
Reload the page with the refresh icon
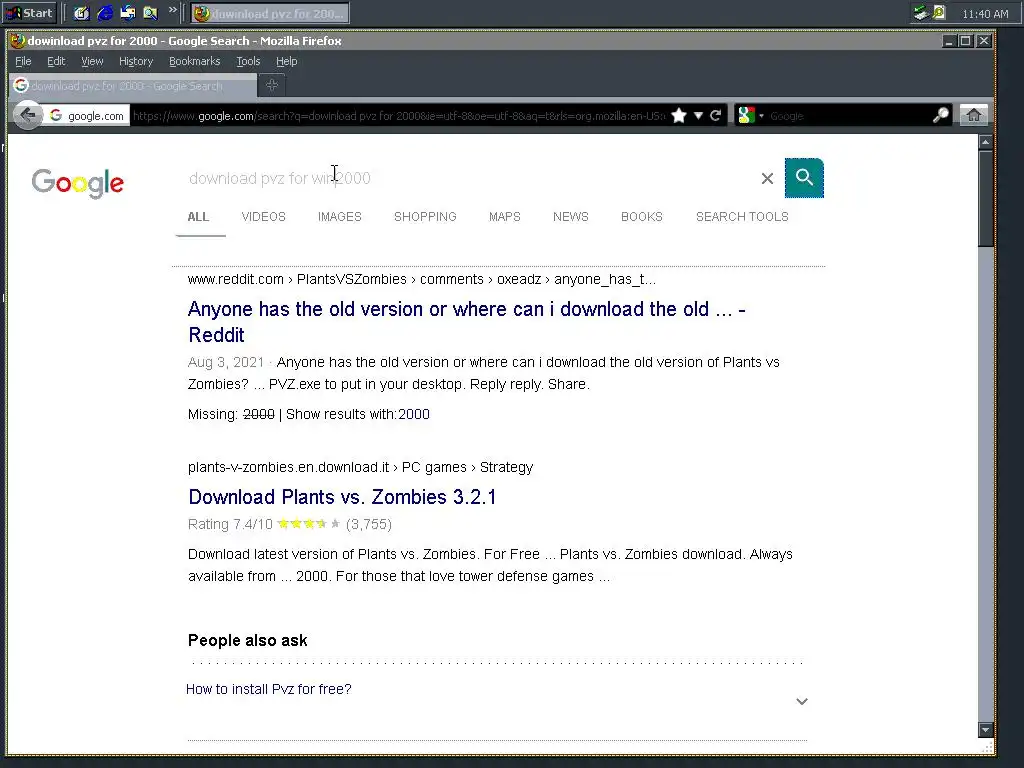(716, 116)
